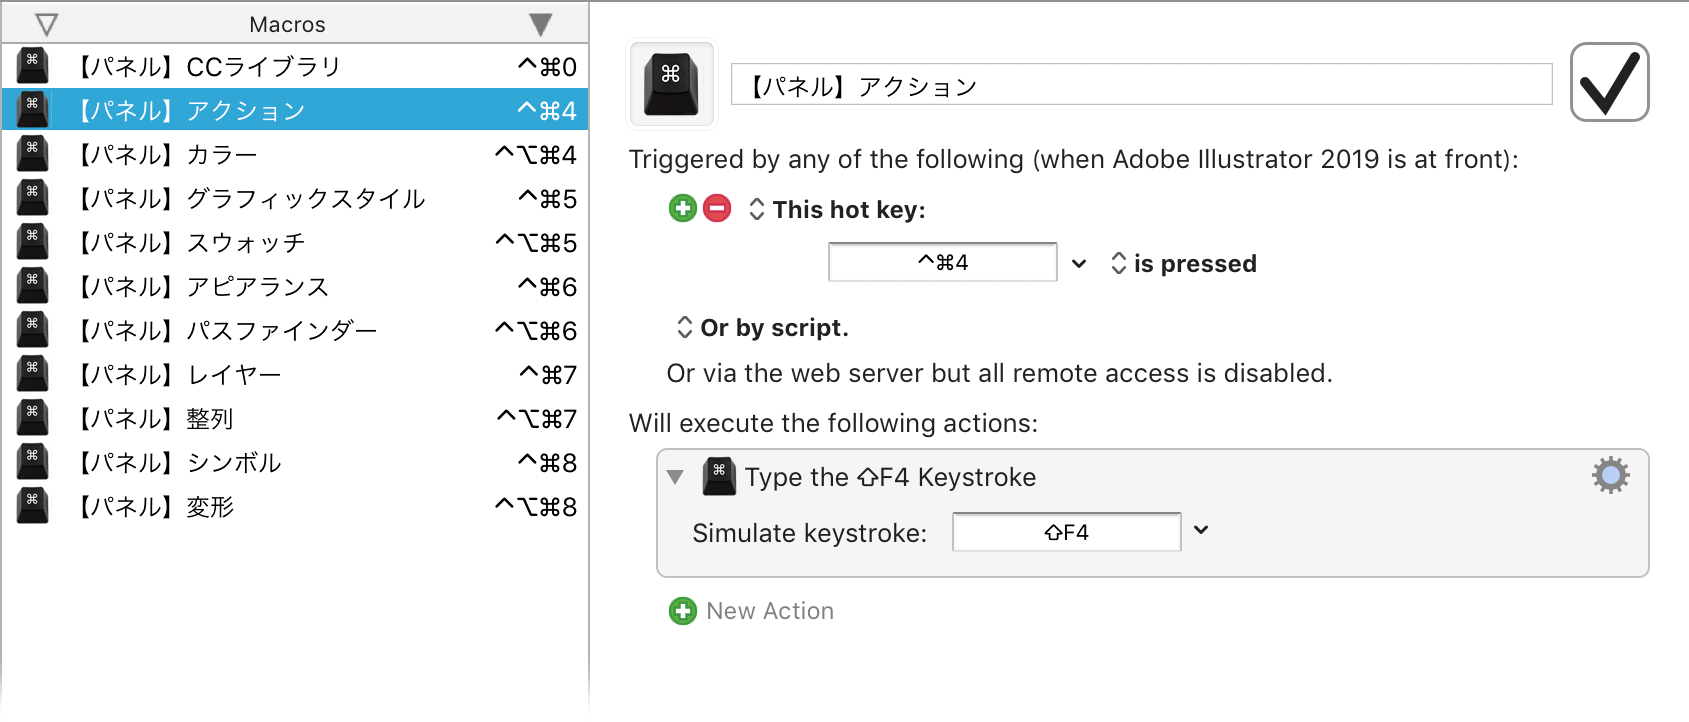1689x722 pixels.
Task: Select the 【パネル】カラー macro
Action: coord(295,154)
